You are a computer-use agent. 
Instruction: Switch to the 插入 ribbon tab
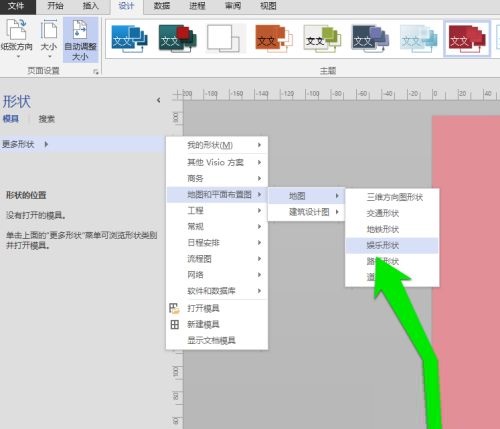pos(90,6)
